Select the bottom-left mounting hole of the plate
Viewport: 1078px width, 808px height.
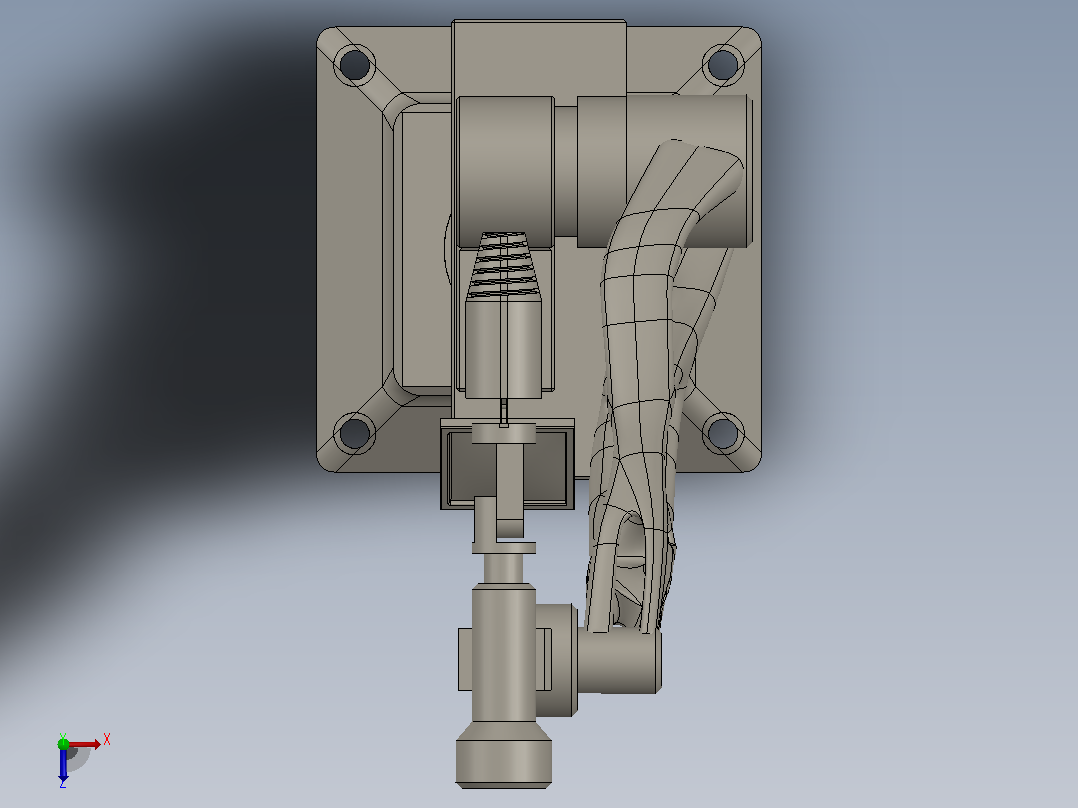pos(355,433)
